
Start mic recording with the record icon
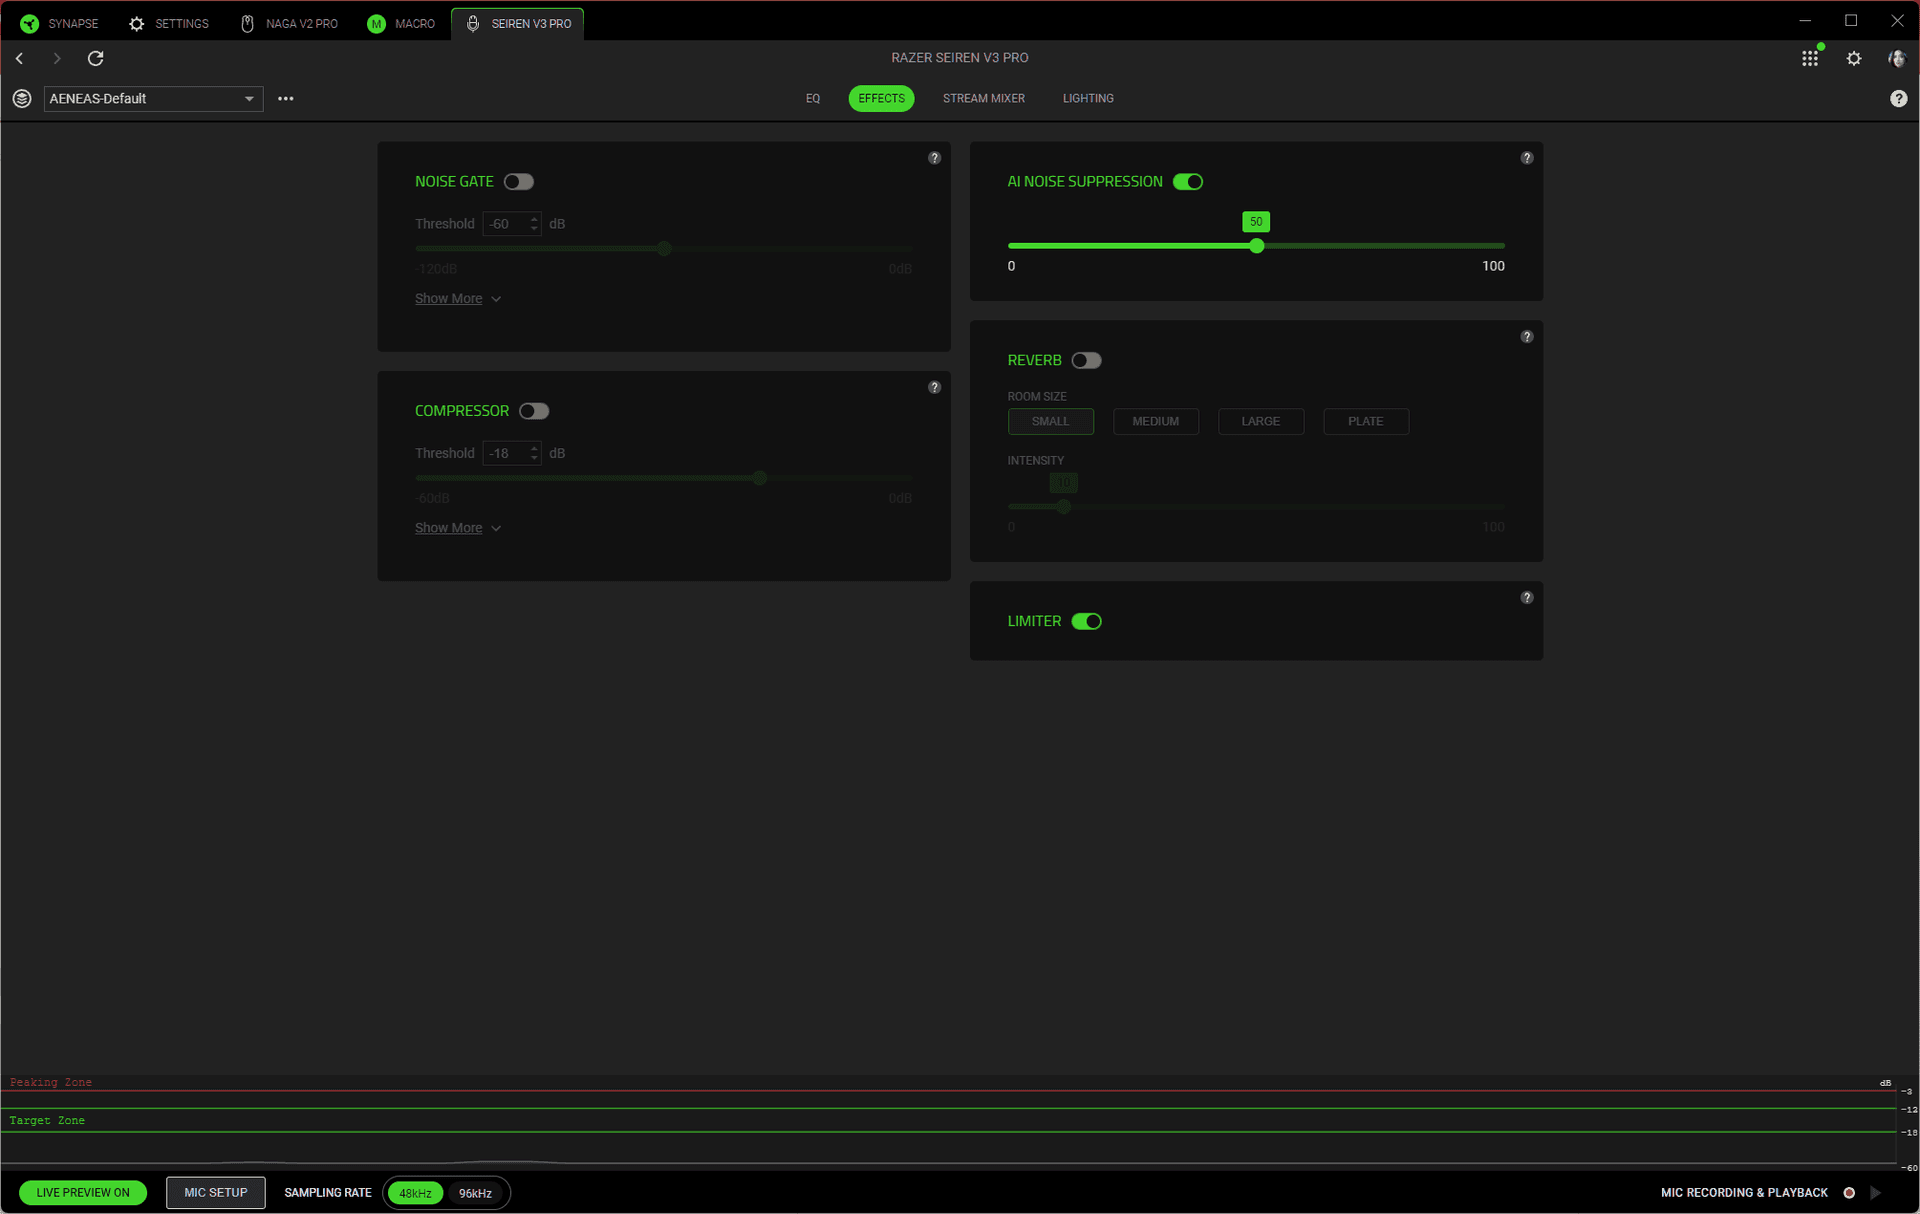pos(1849,1192)
